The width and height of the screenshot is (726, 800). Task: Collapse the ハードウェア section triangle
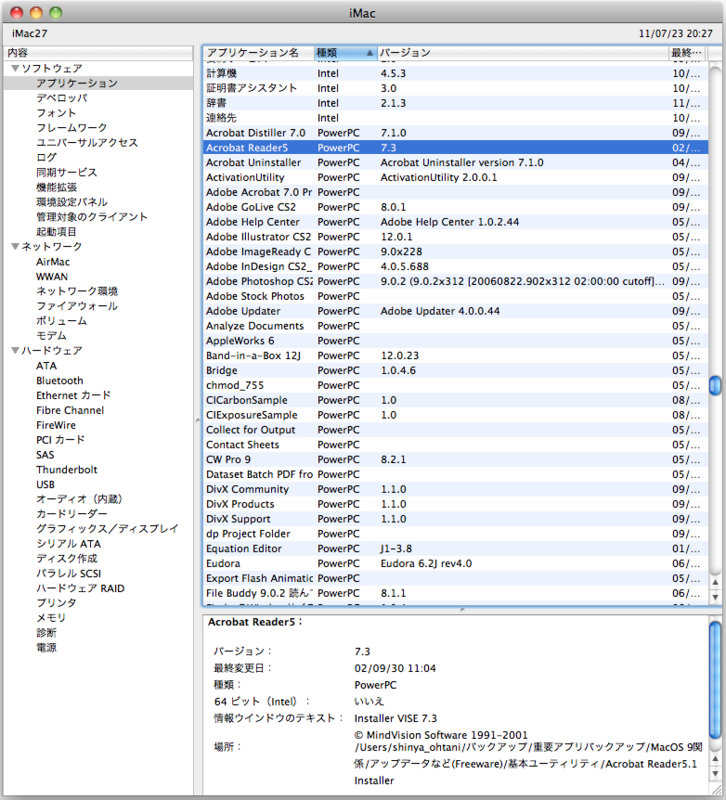pyautogui.click(x=15, y=351)
